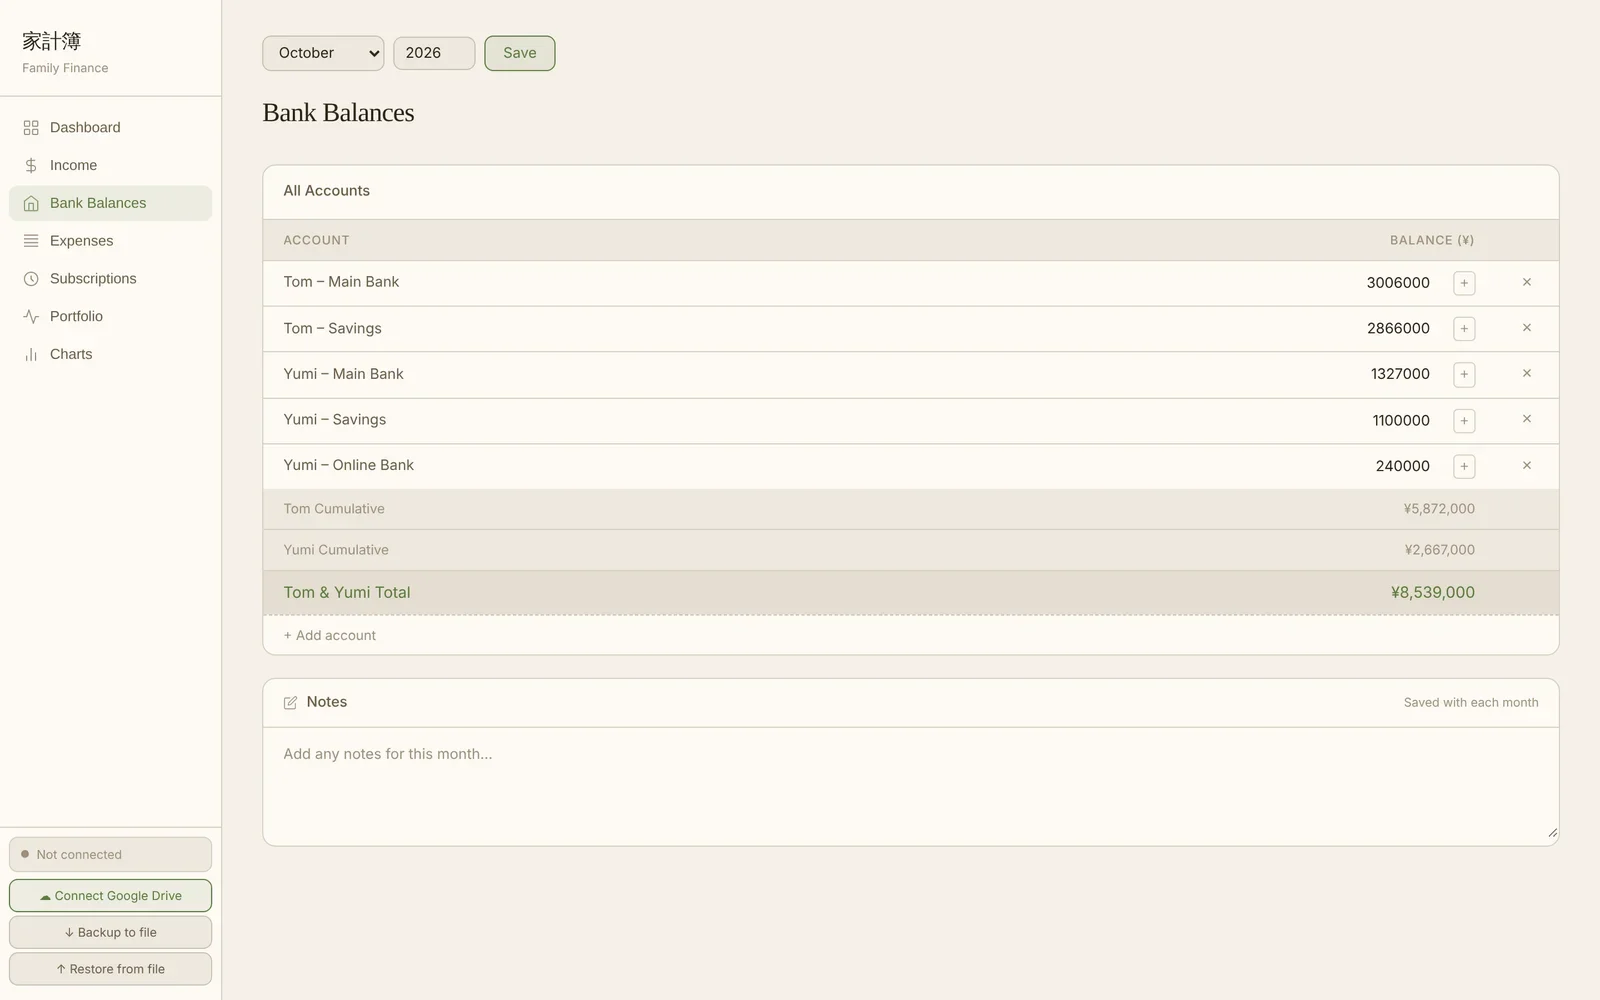
Task: Remove the Tom – Main Bank account
Action: [x=1527, y=282]
